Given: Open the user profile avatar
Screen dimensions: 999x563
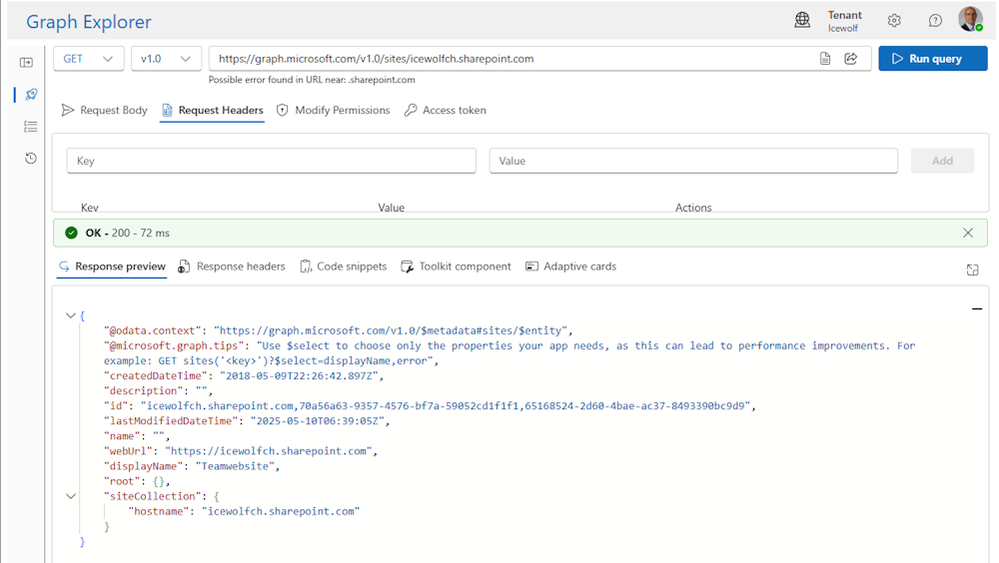Looking at the screenshot, I should point(971,19).
